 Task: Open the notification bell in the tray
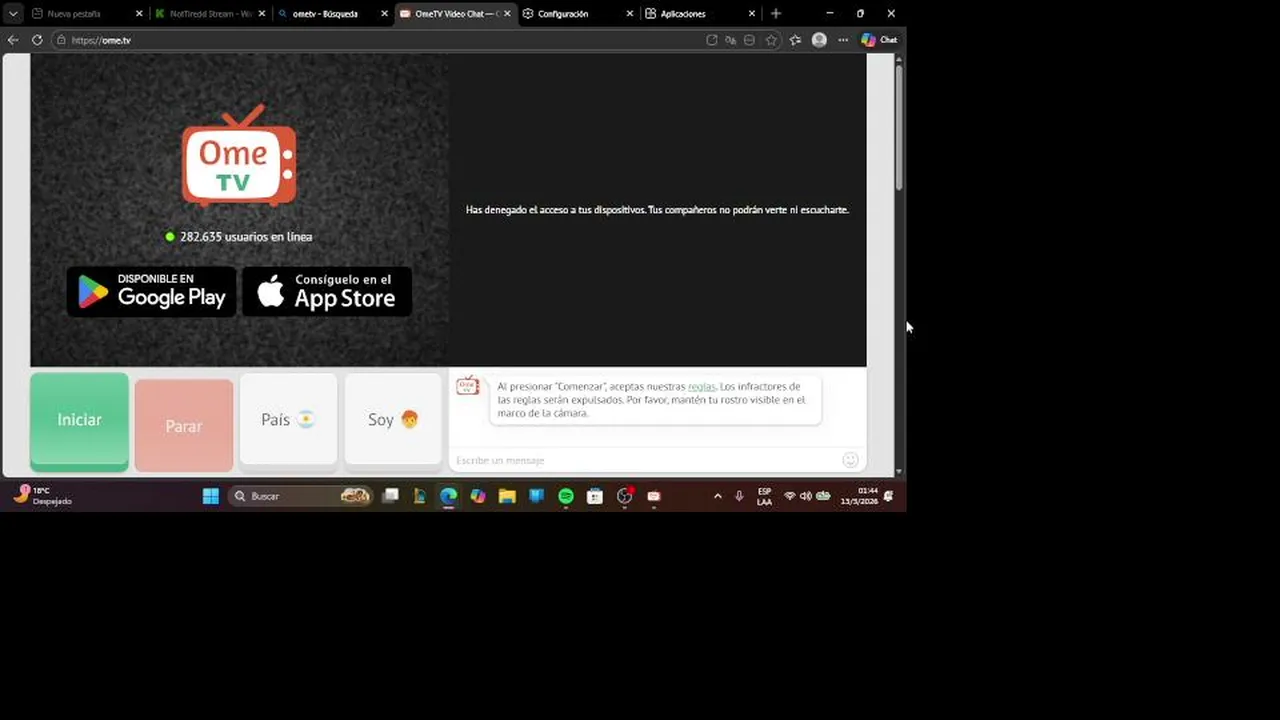[x=889, y=496]
